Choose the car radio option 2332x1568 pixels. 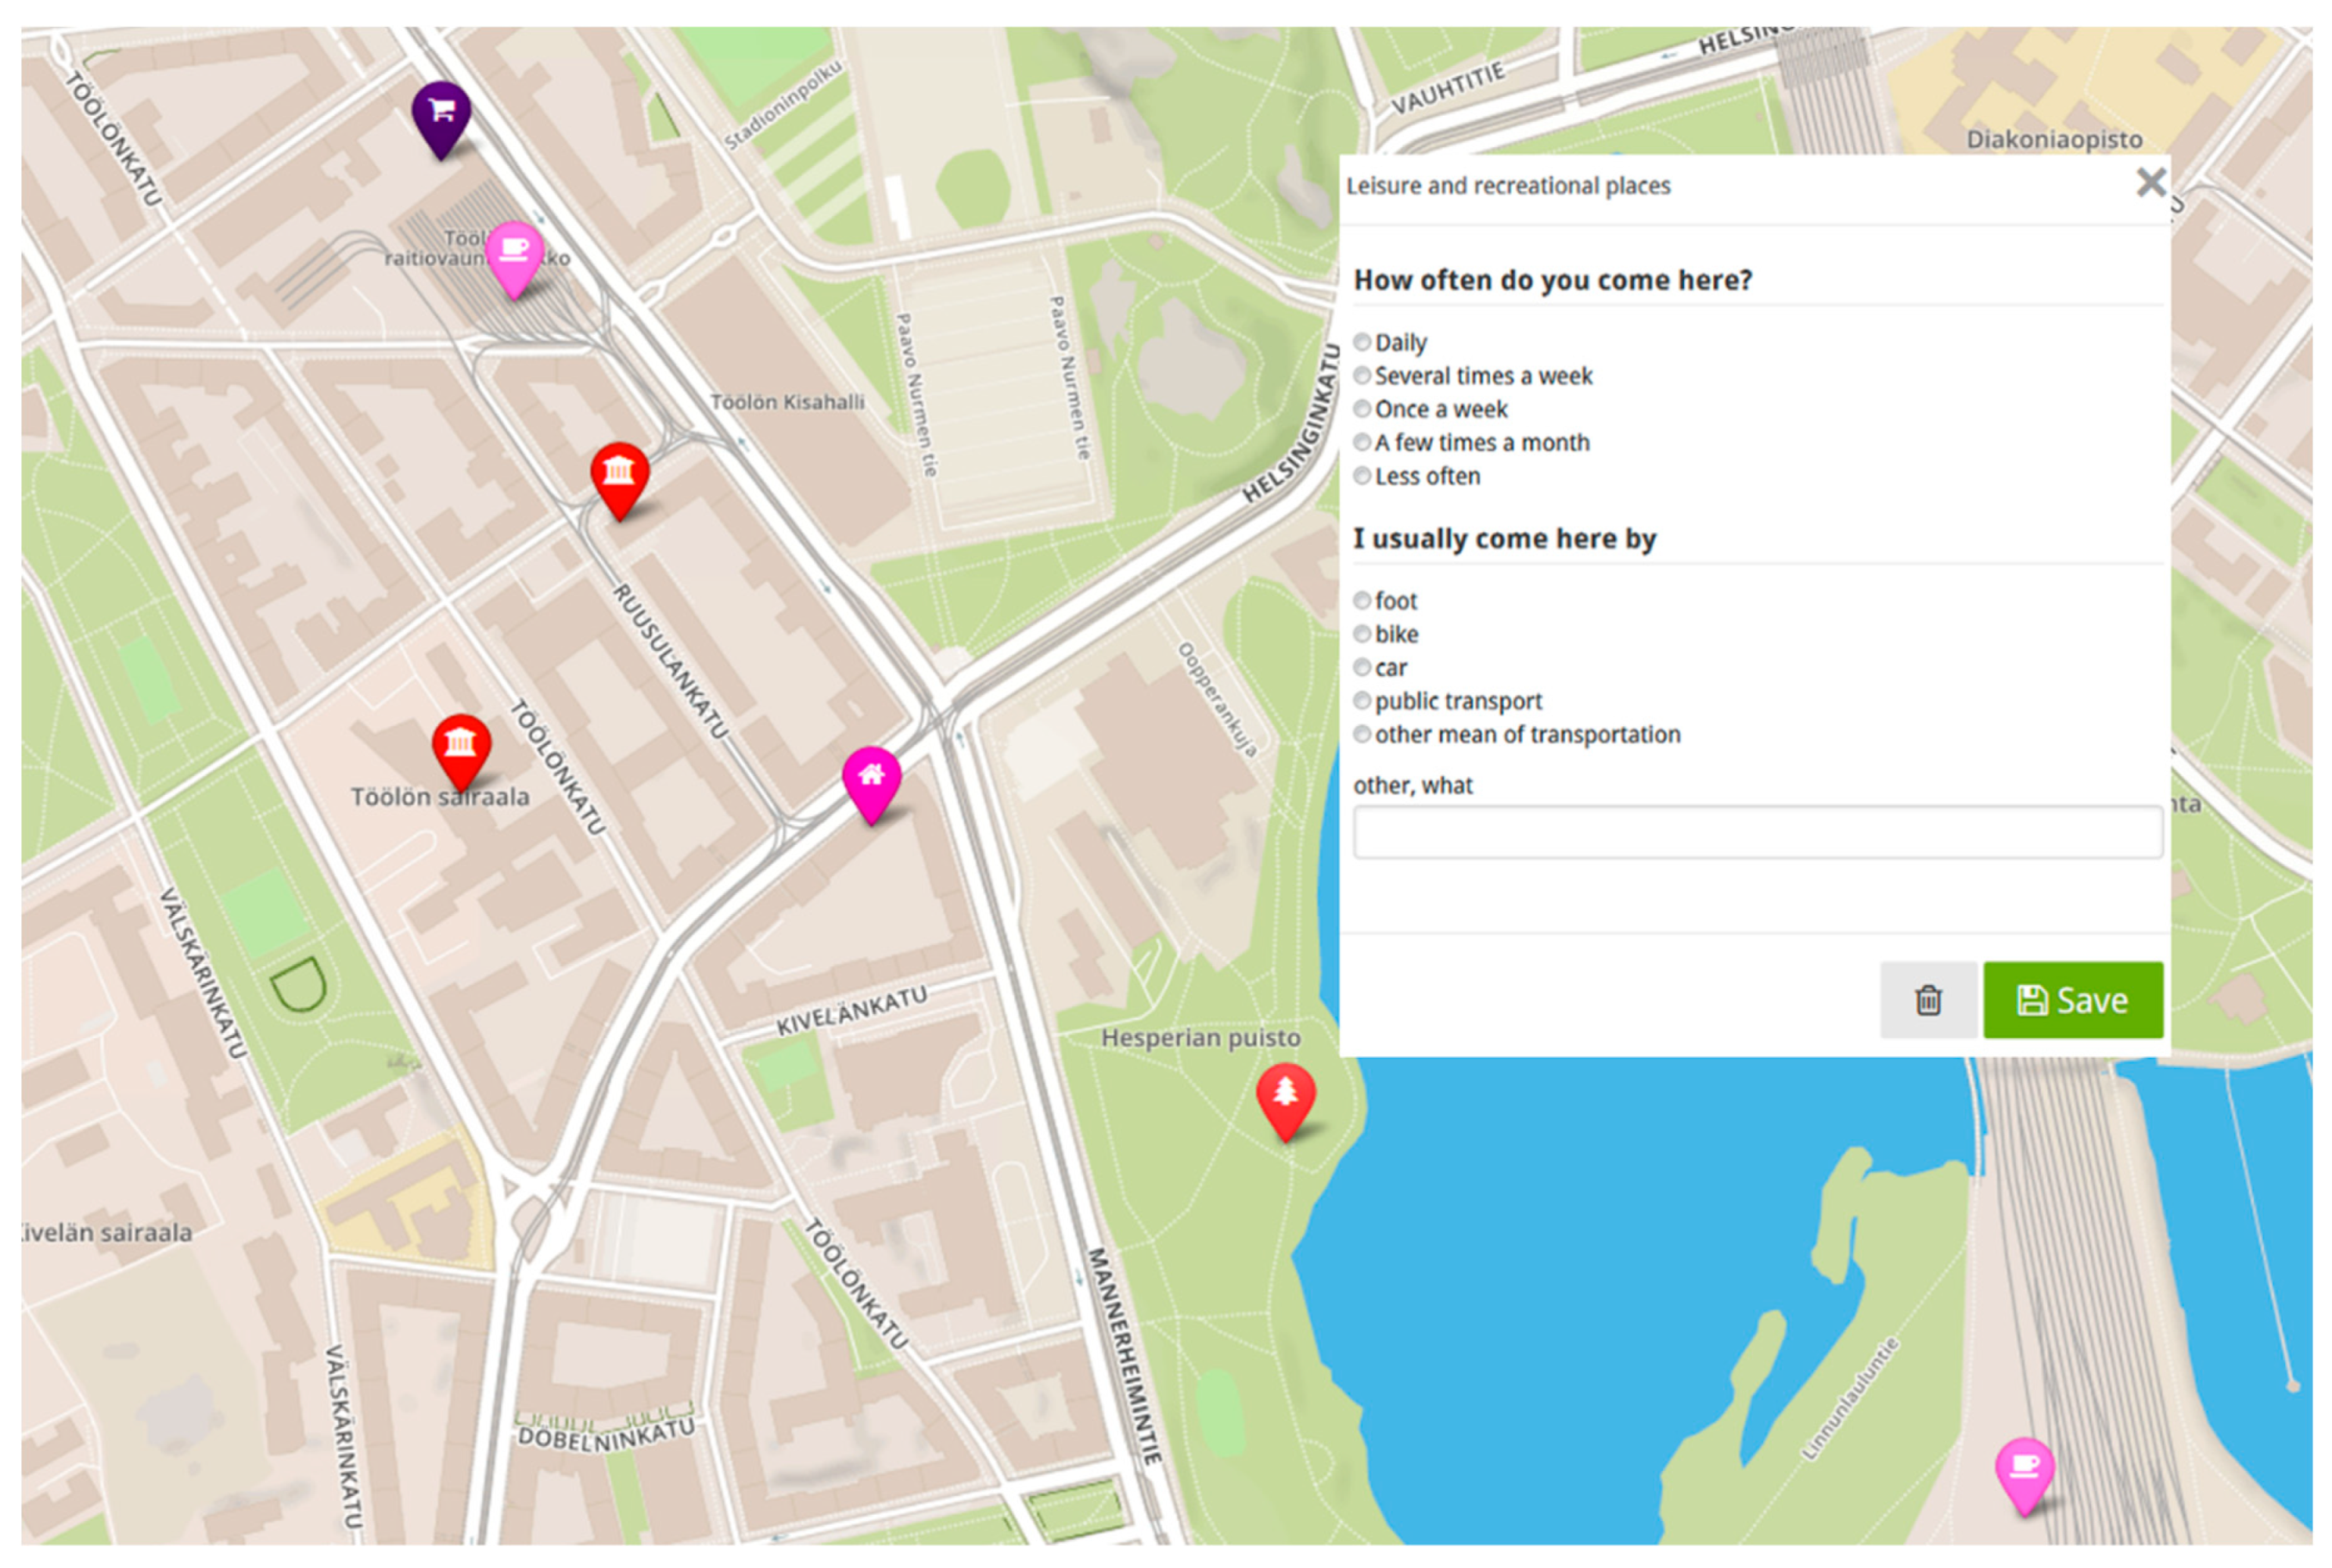[1362, 667]
